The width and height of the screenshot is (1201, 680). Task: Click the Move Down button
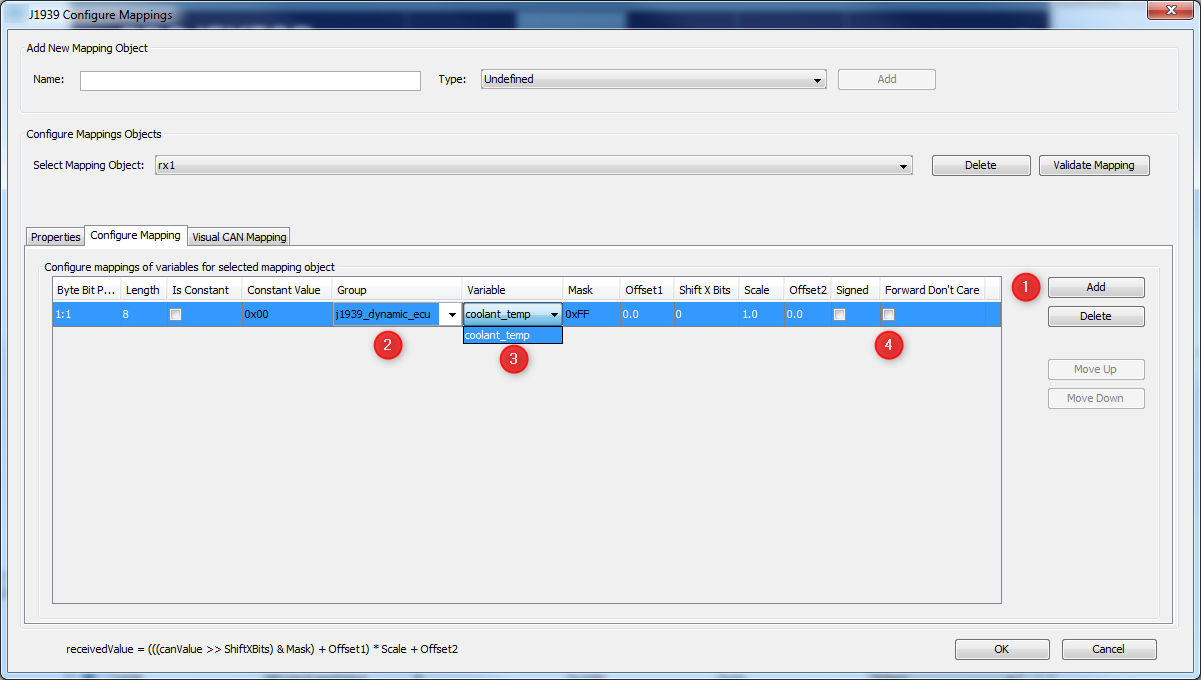1095,397
